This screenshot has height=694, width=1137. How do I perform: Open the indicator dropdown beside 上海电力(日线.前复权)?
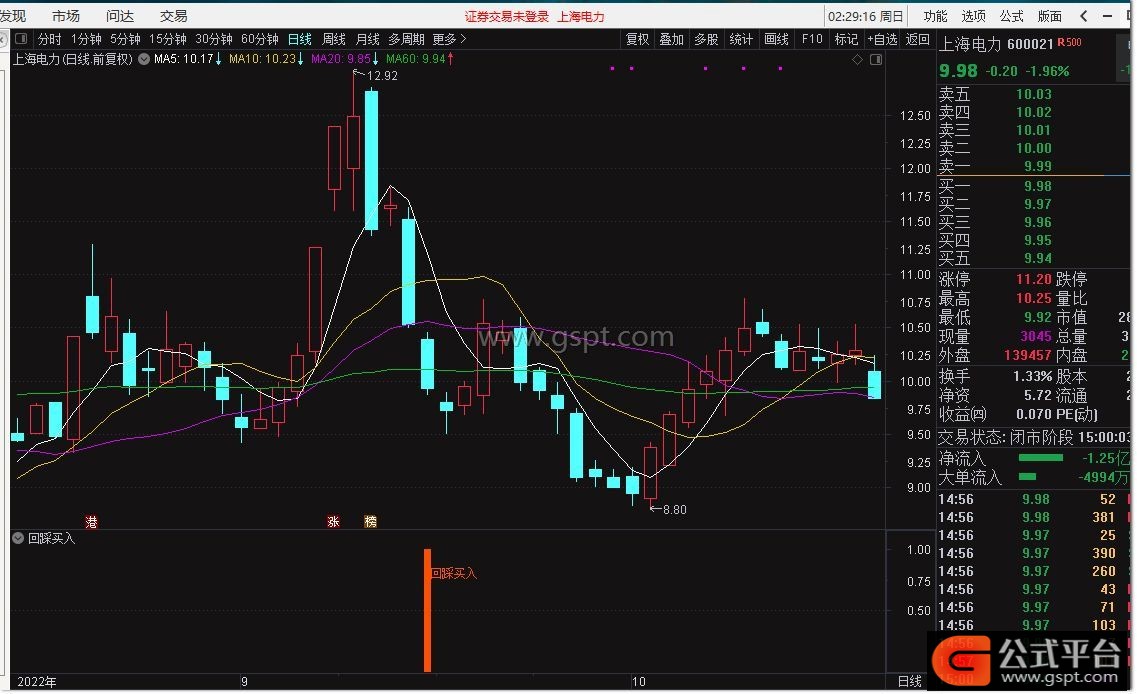144,59
